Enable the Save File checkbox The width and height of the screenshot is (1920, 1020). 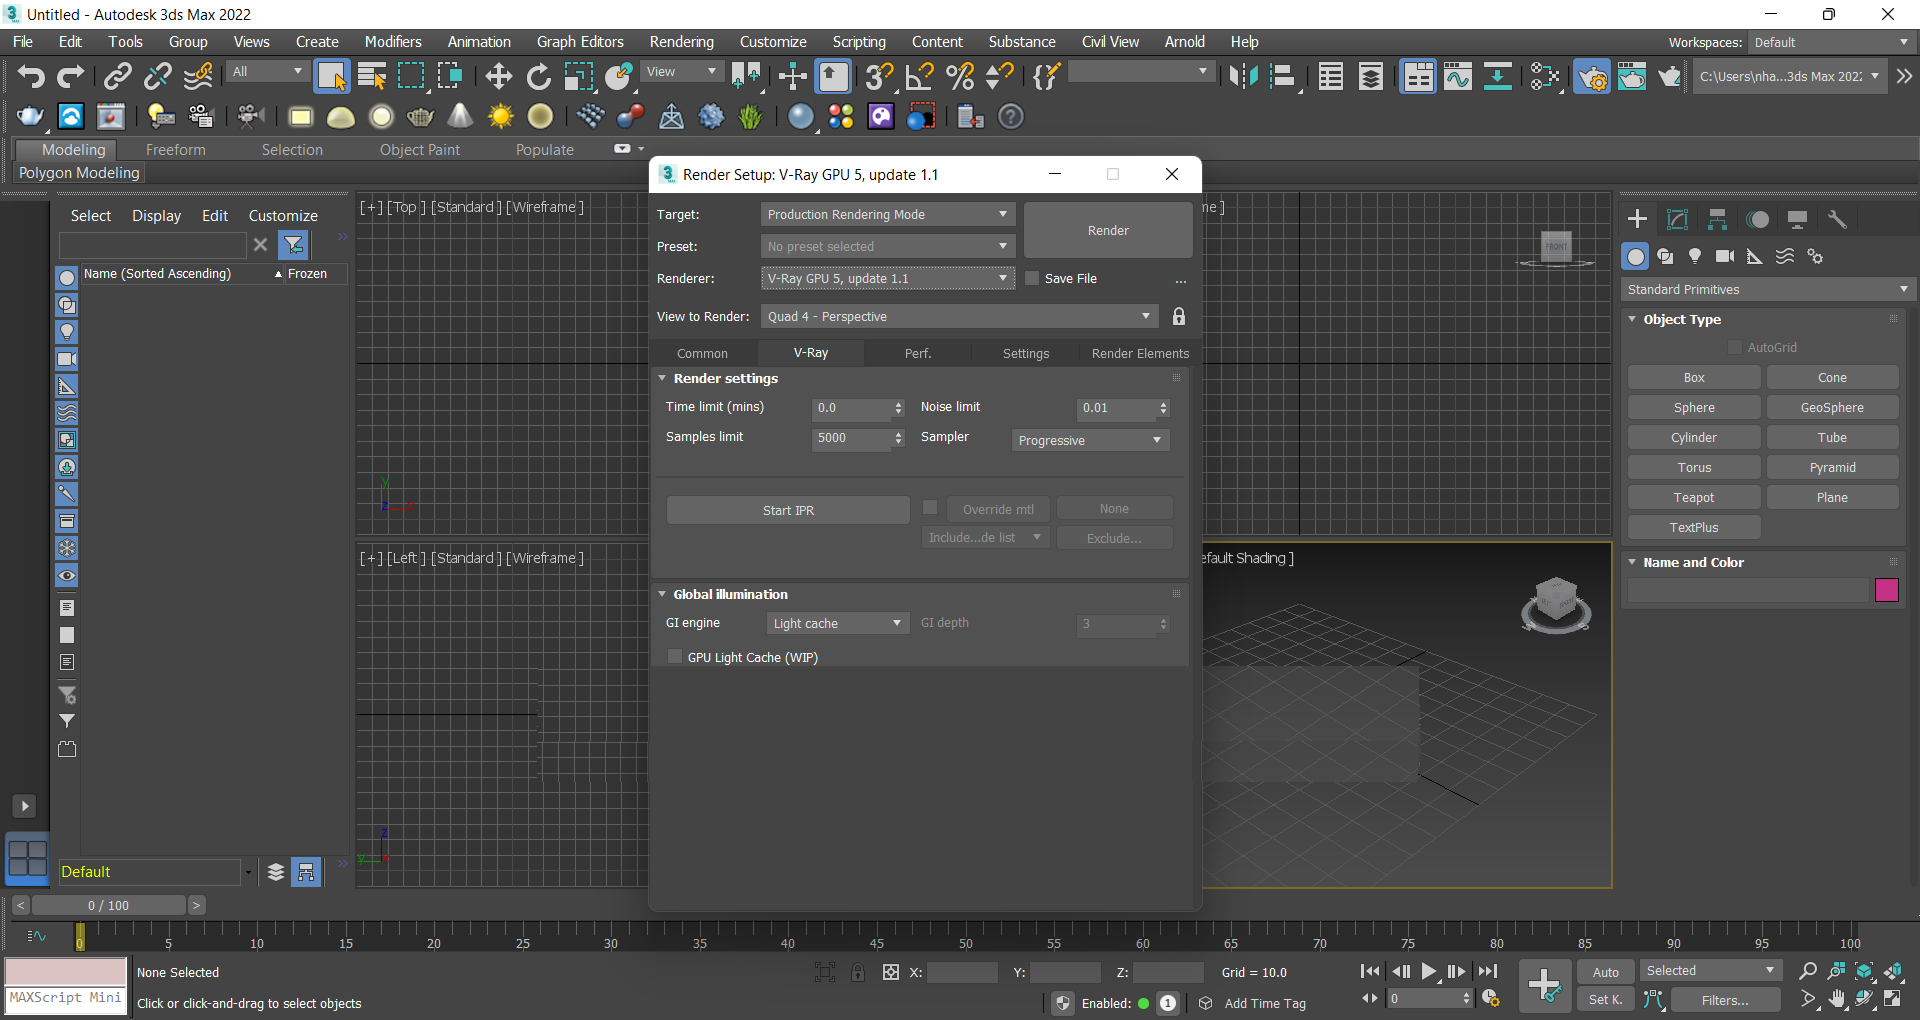(x=1032, y=279)
